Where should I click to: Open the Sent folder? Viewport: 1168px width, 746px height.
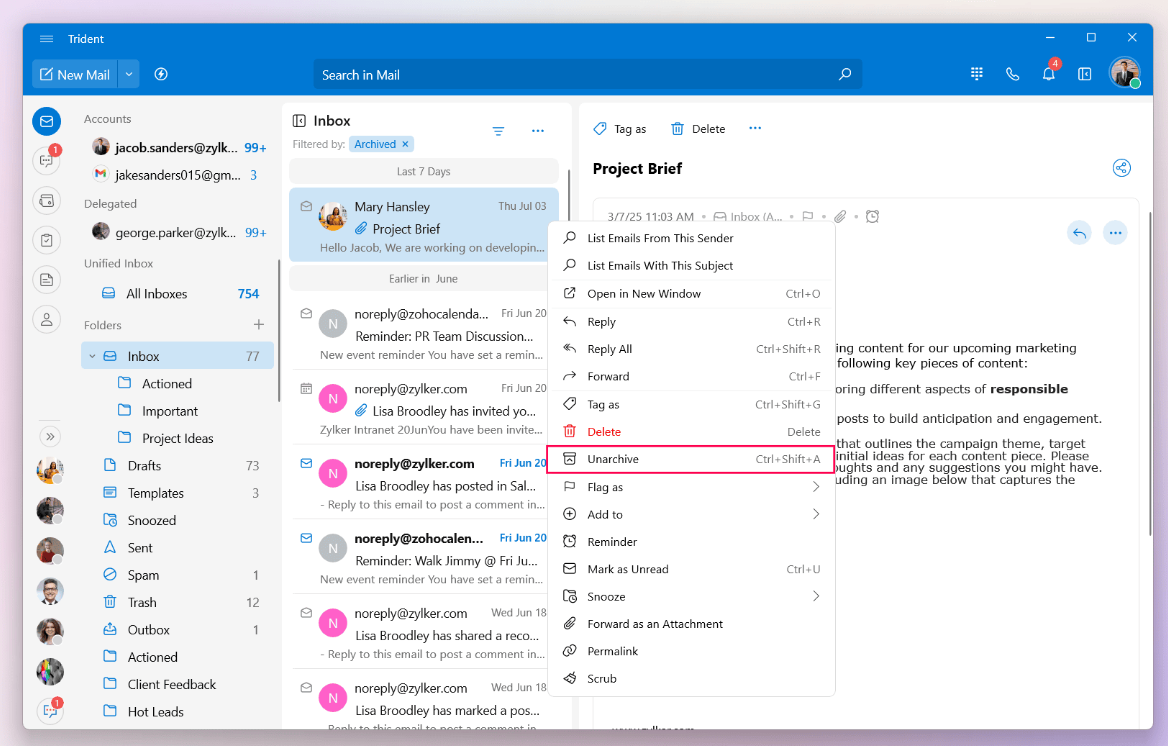179,548
